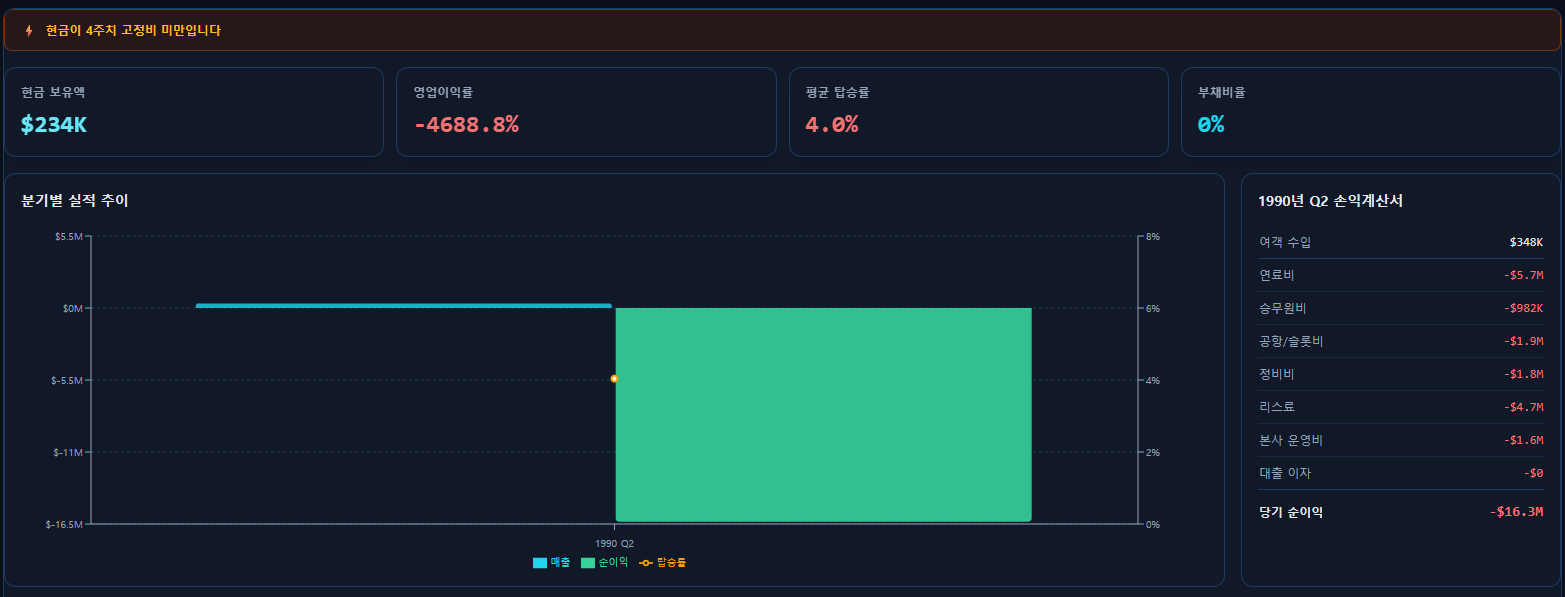Click the 분기별 실적 추이 chart title
The image size is (1565, 597).
[75, 201]
